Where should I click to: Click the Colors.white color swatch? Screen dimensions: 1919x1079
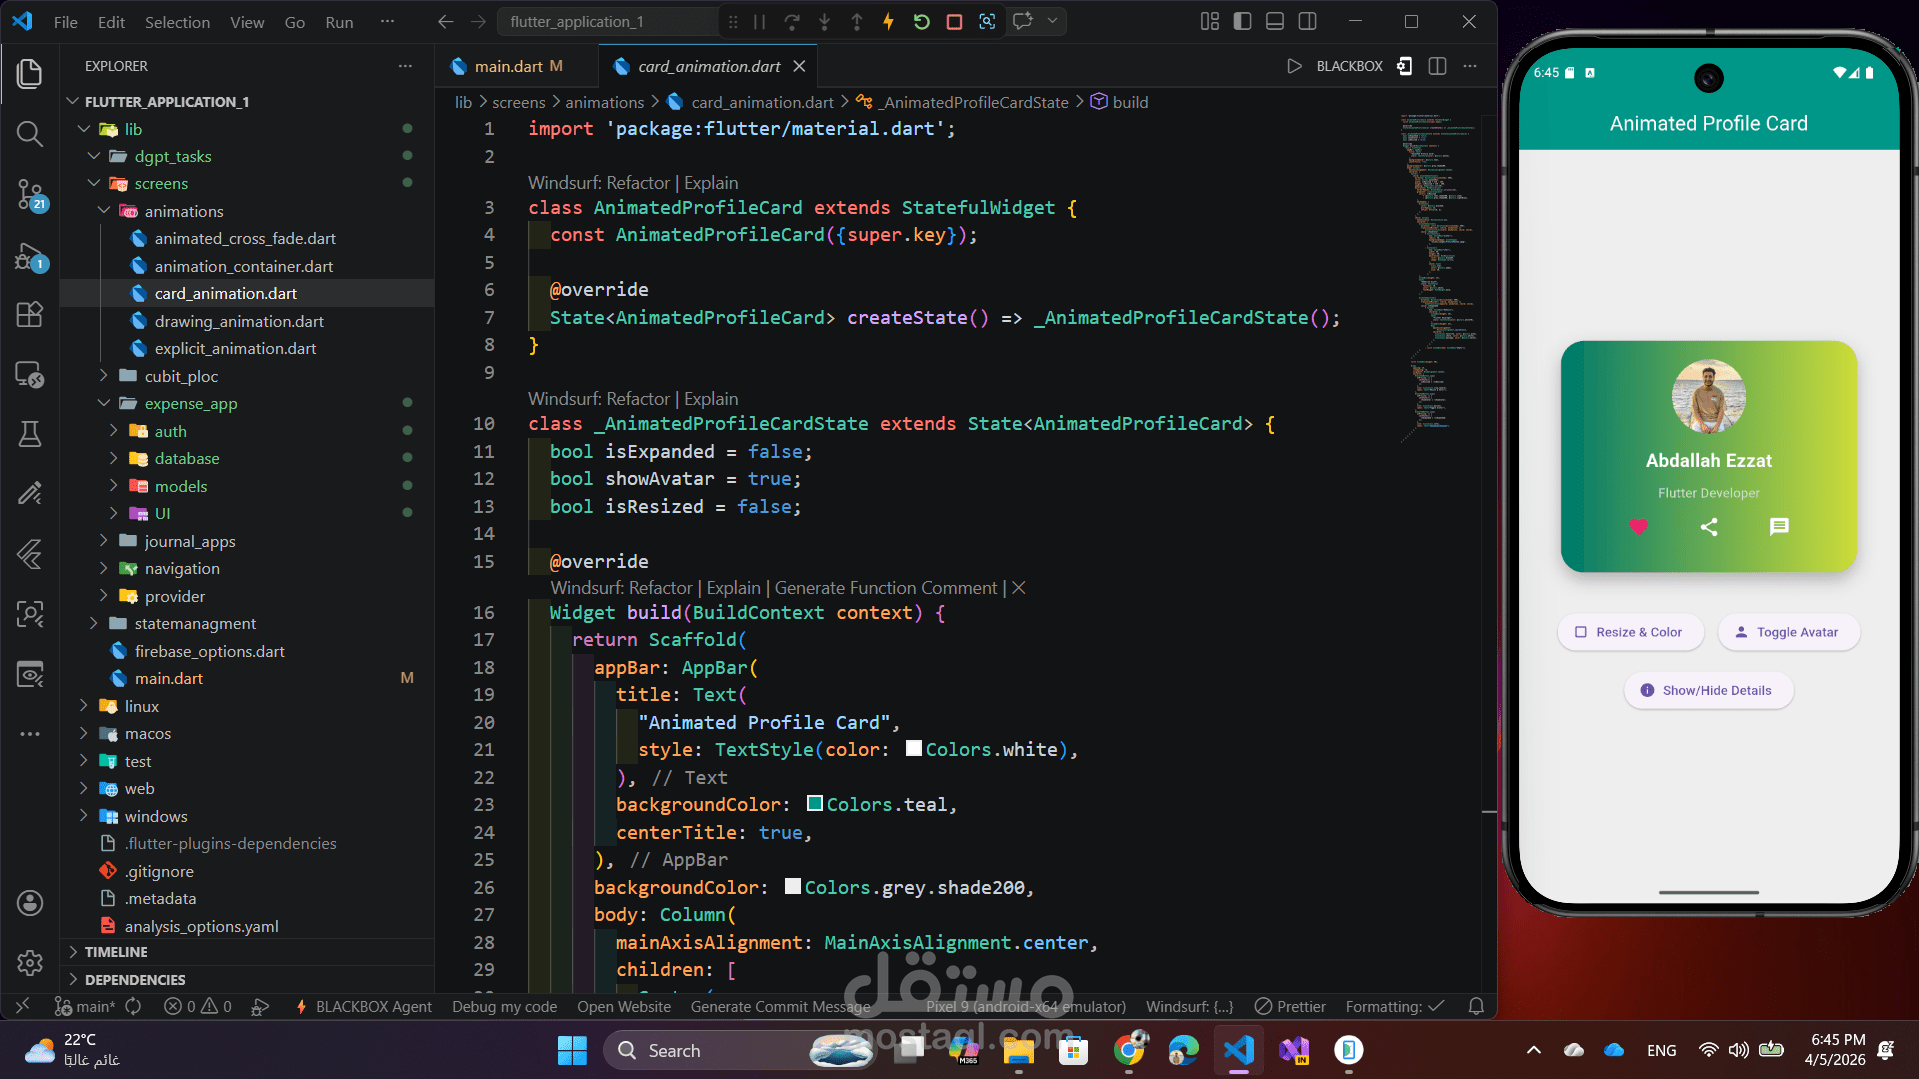pos(913,748)
